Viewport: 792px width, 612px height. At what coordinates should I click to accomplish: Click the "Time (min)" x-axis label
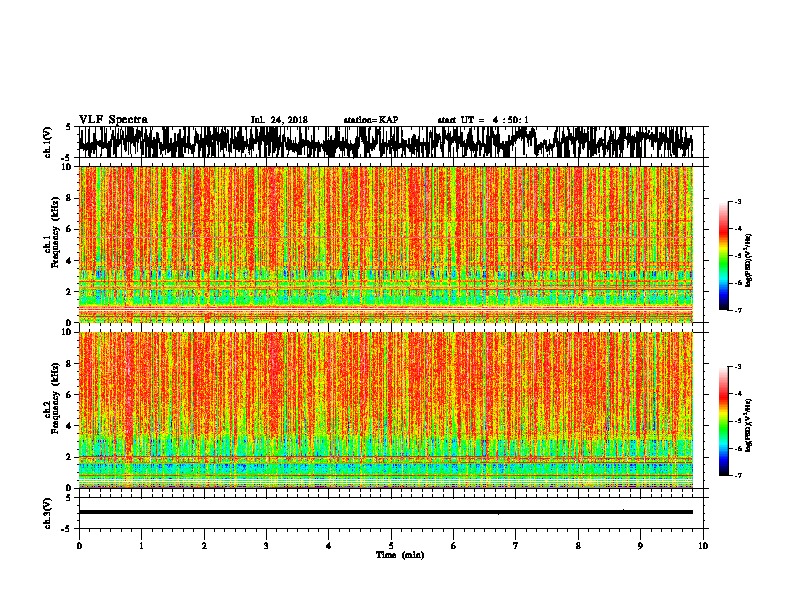pos(400,555)
